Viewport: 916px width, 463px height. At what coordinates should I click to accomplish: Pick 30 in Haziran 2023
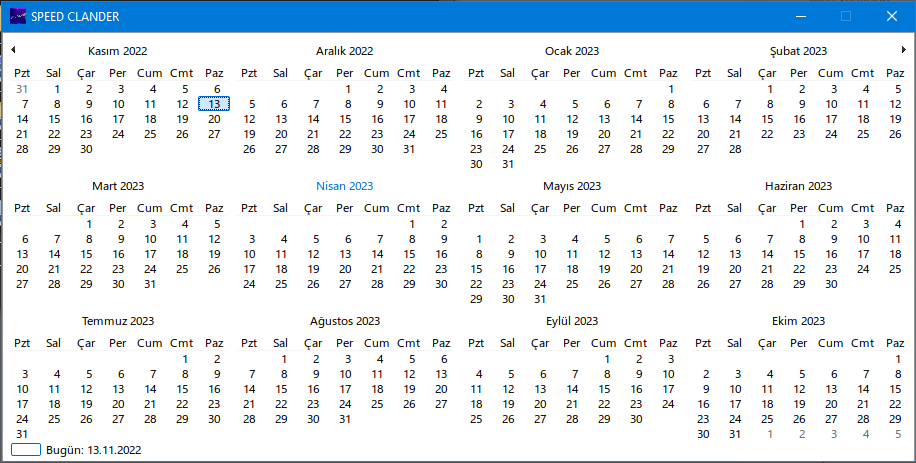[831, 284]
